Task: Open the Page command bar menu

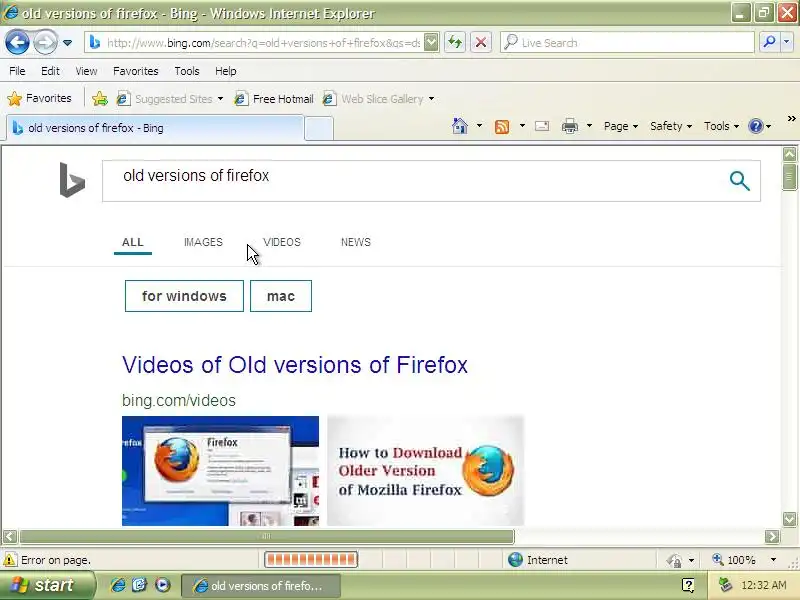Action: click(x=620, y=126)
